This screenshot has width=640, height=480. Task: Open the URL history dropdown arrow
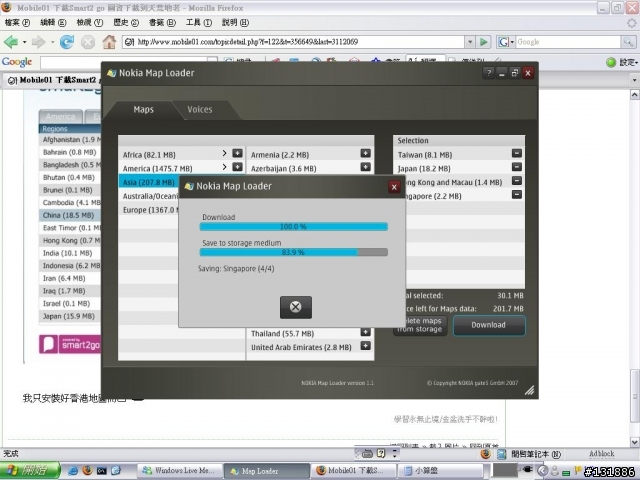point(470,42)
